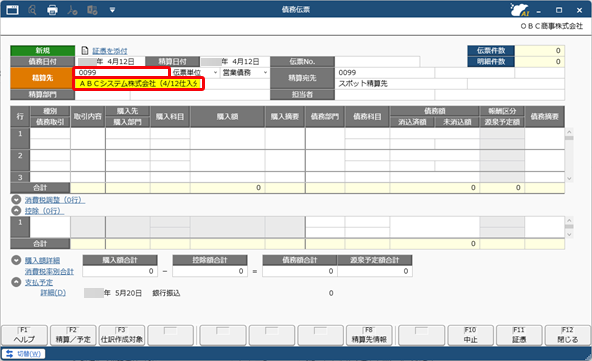
Task: Click F12 閉じる button
Action: [x=568, y=335]
